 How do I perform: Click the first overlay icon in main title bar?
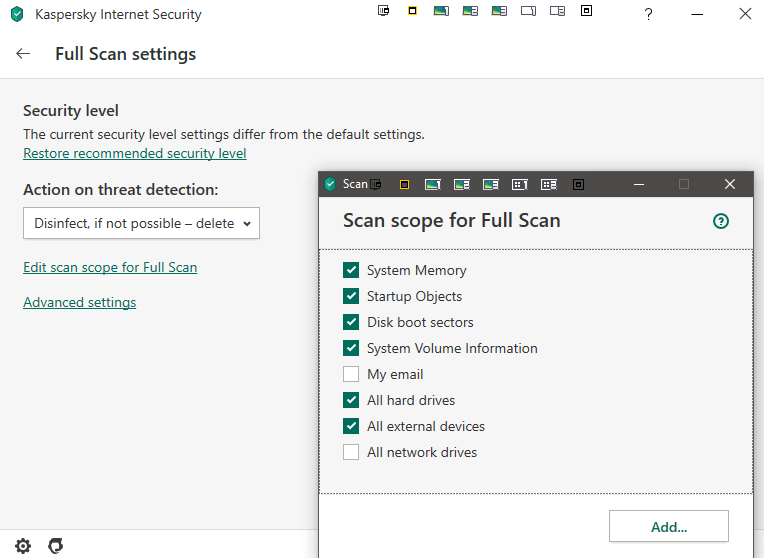click(383, 11)
